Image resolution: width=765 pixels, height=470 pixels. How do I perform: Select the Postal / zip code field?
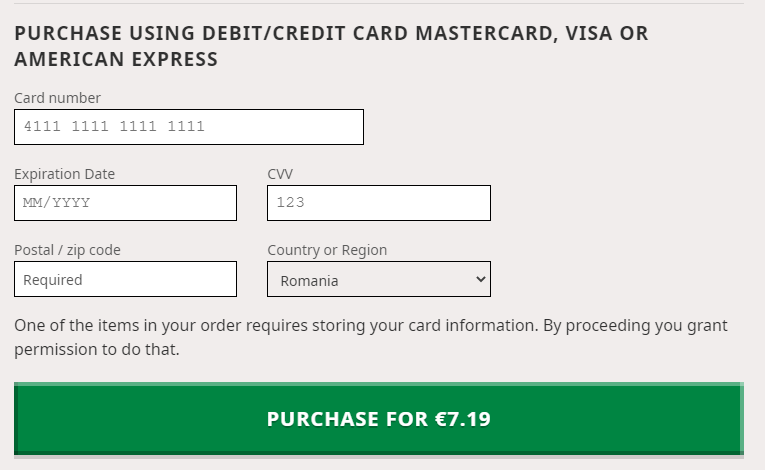click(x=125, y=279)
